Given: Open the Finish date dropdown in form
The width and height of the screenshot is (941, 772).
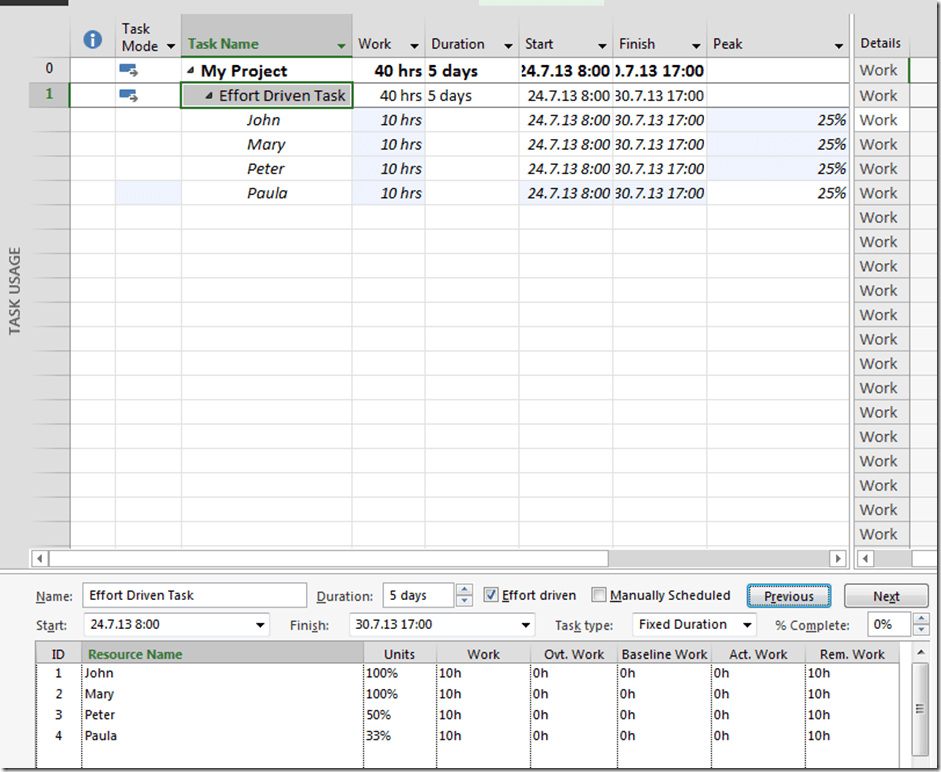Looking at the screenshot, I should [526, 625].
